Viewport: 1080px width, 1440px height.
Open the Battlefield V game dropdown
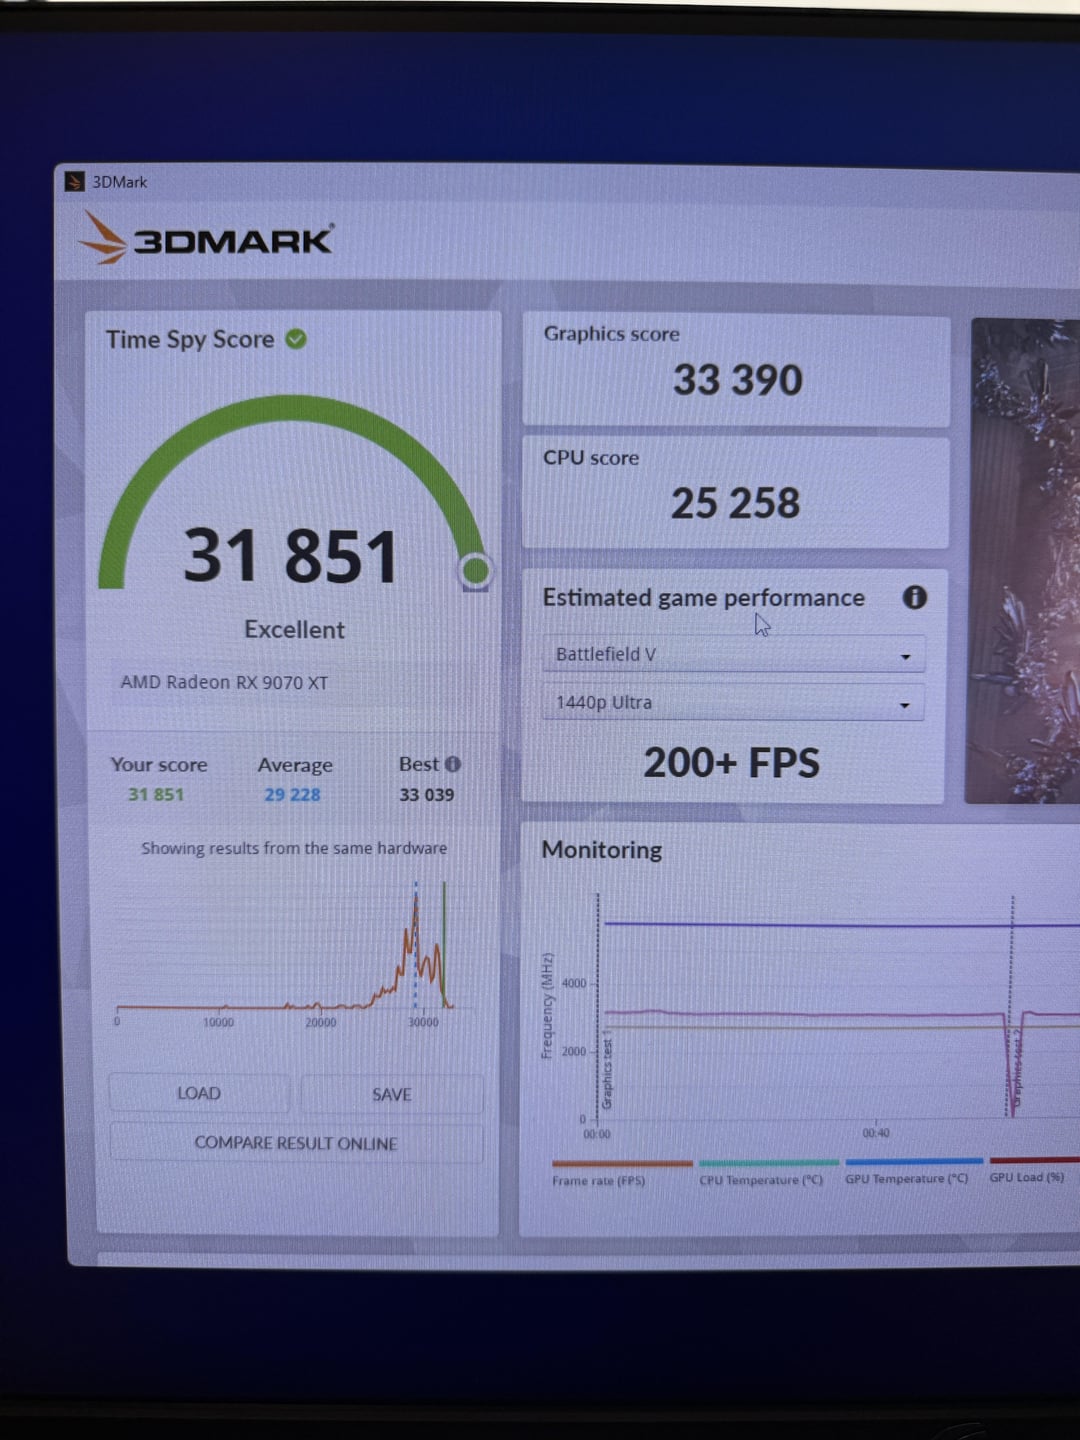coord(734,654)
